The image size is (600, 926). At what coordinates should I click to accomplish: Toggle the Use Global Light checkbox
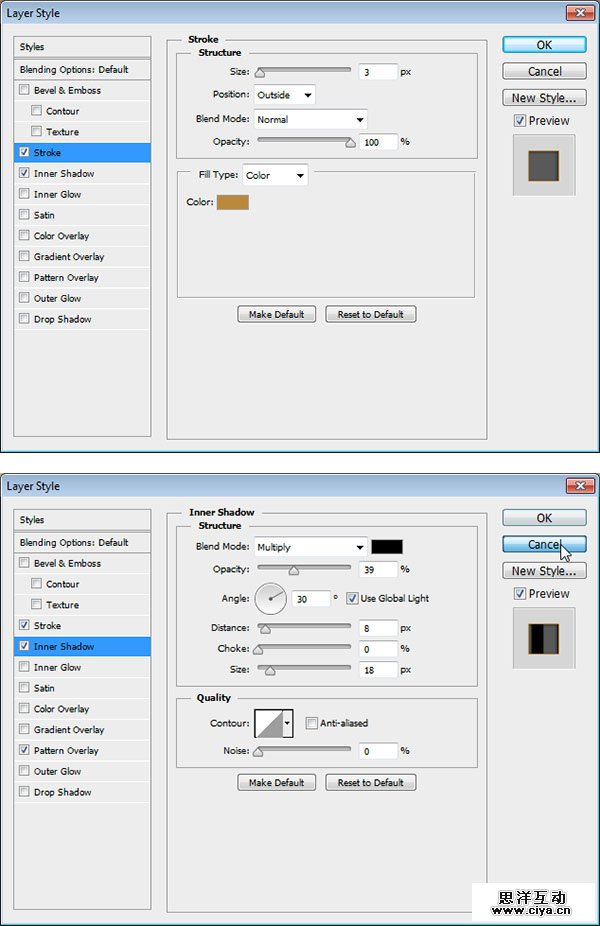point(352,599)
